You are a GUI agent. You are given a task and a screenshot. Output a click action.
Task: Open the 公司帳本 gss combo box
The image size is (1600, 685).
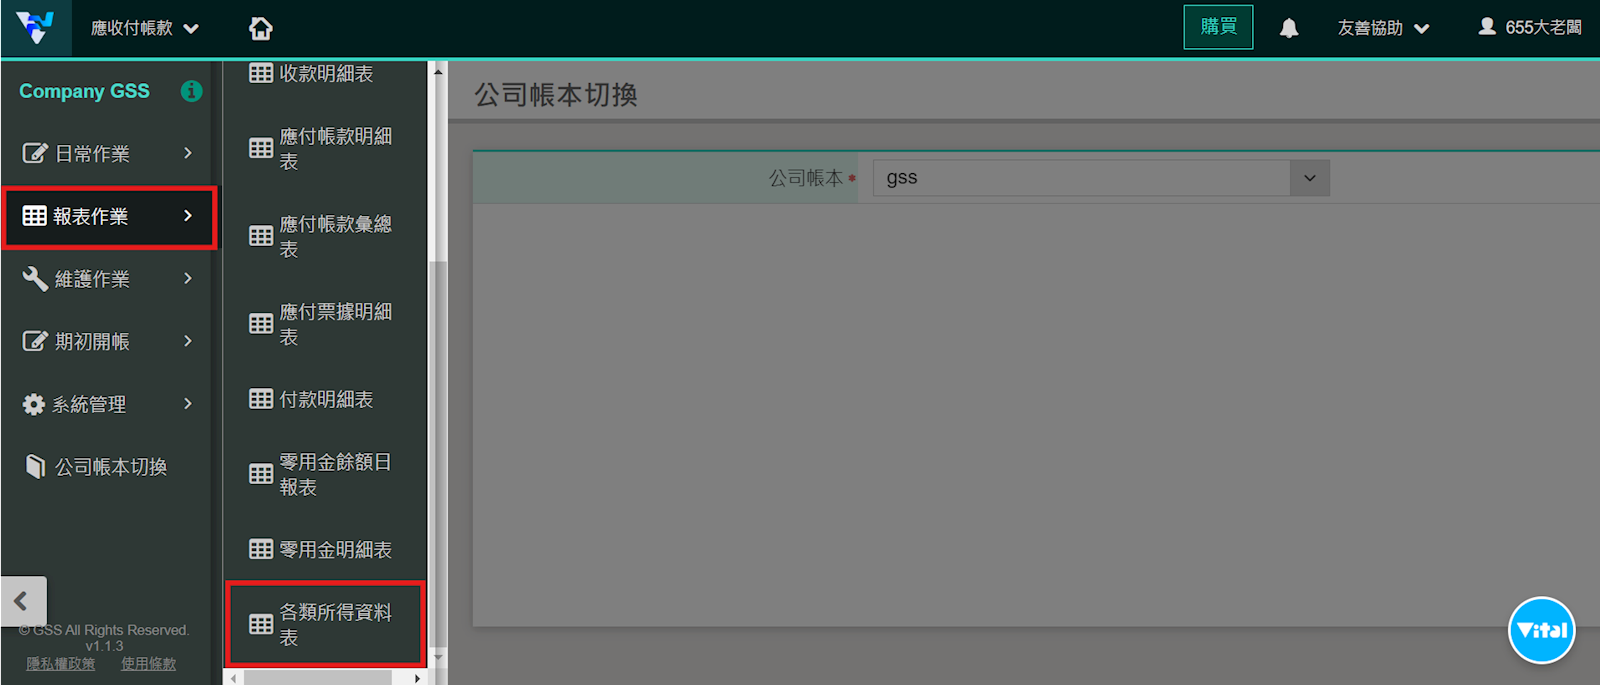pyautogui.click(x=1101, y=178)
